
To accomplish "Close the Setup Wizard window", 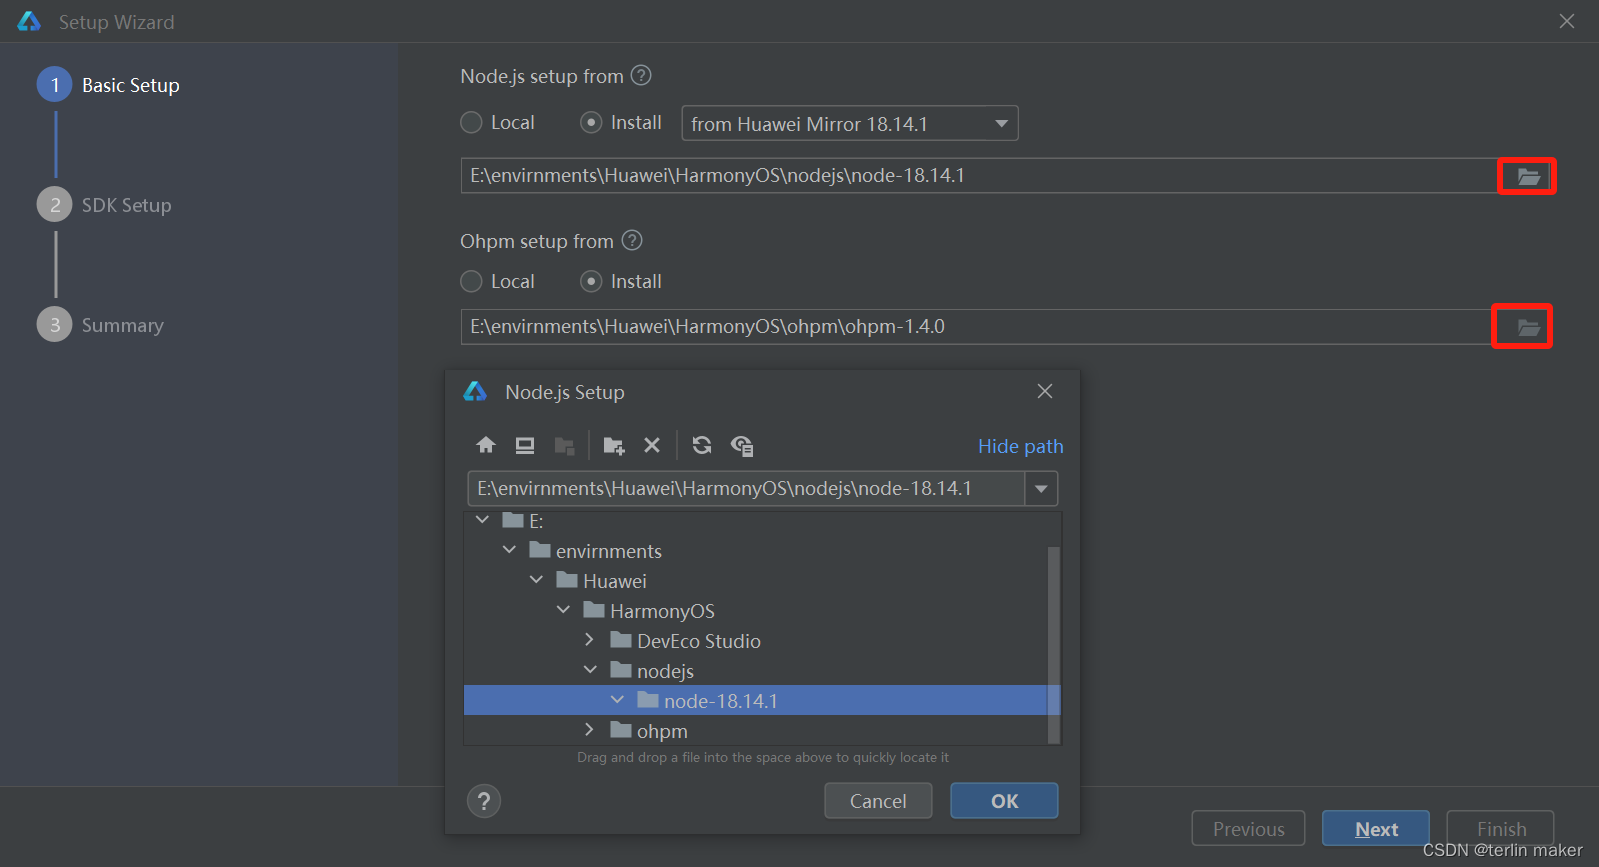I will click(1567, 21).
